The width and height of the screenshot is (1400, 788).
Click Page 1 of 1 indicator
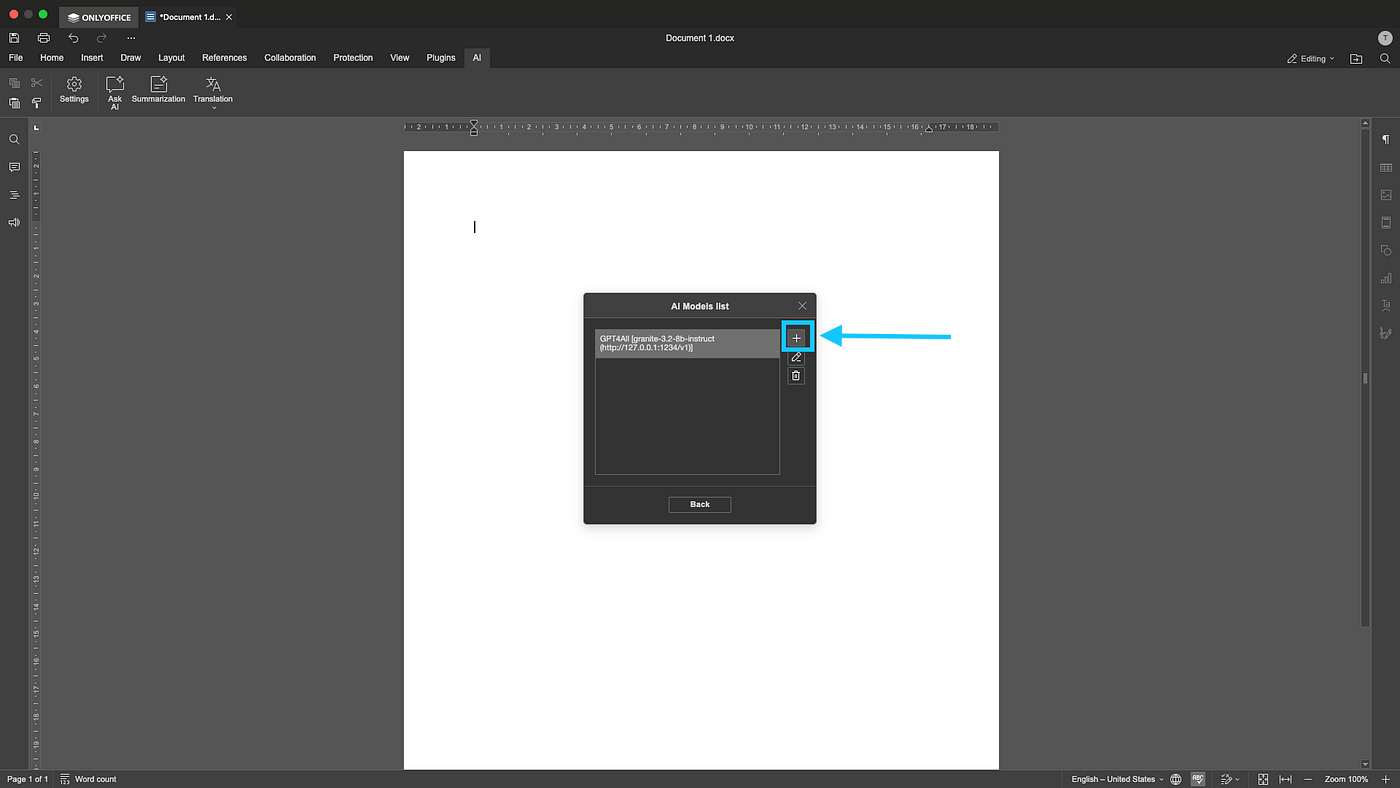27,779
